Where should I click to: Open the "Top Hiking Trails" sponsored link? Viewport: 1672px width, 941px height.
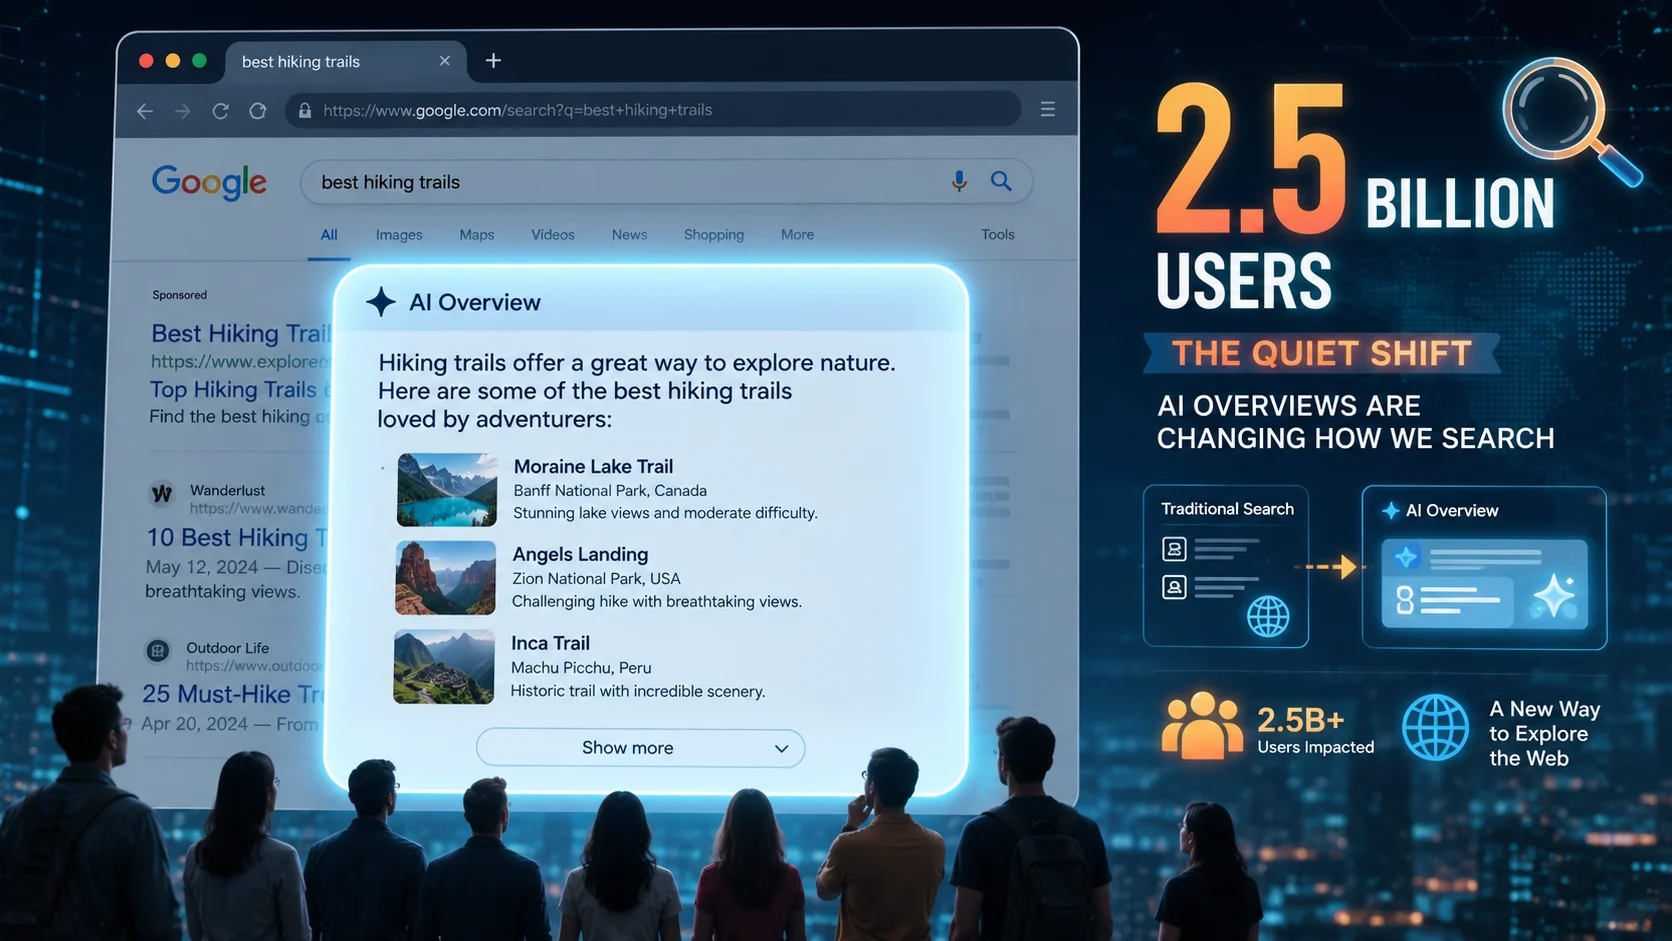240,390
